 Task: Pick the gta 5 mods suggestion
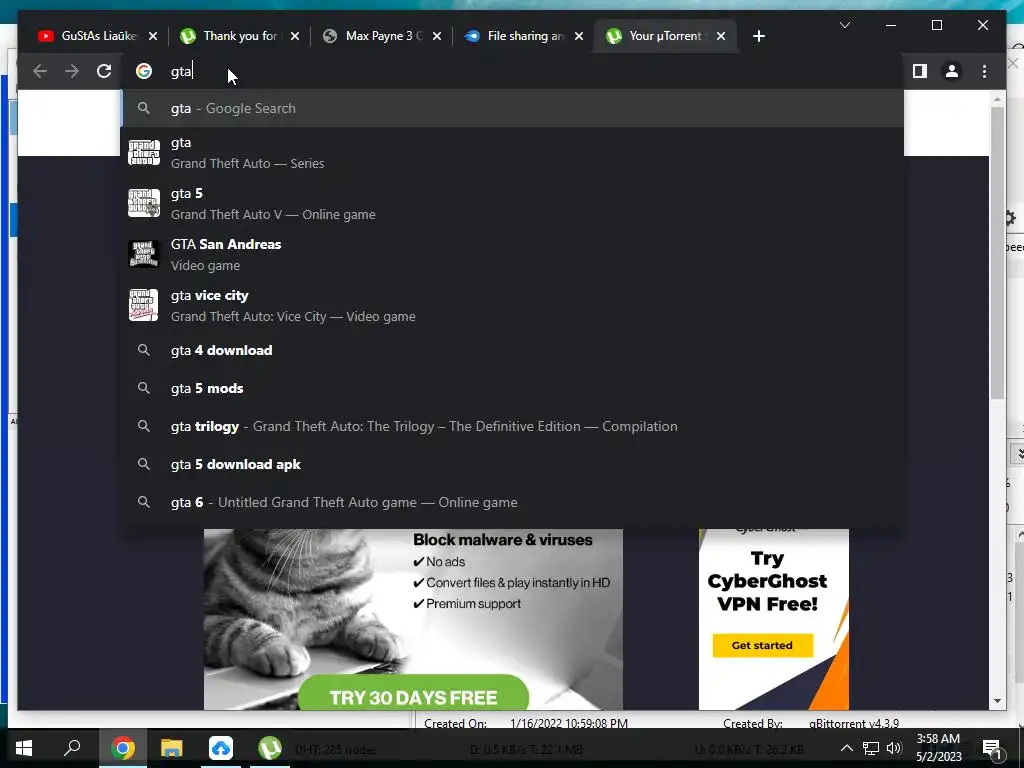click(513, 389)
